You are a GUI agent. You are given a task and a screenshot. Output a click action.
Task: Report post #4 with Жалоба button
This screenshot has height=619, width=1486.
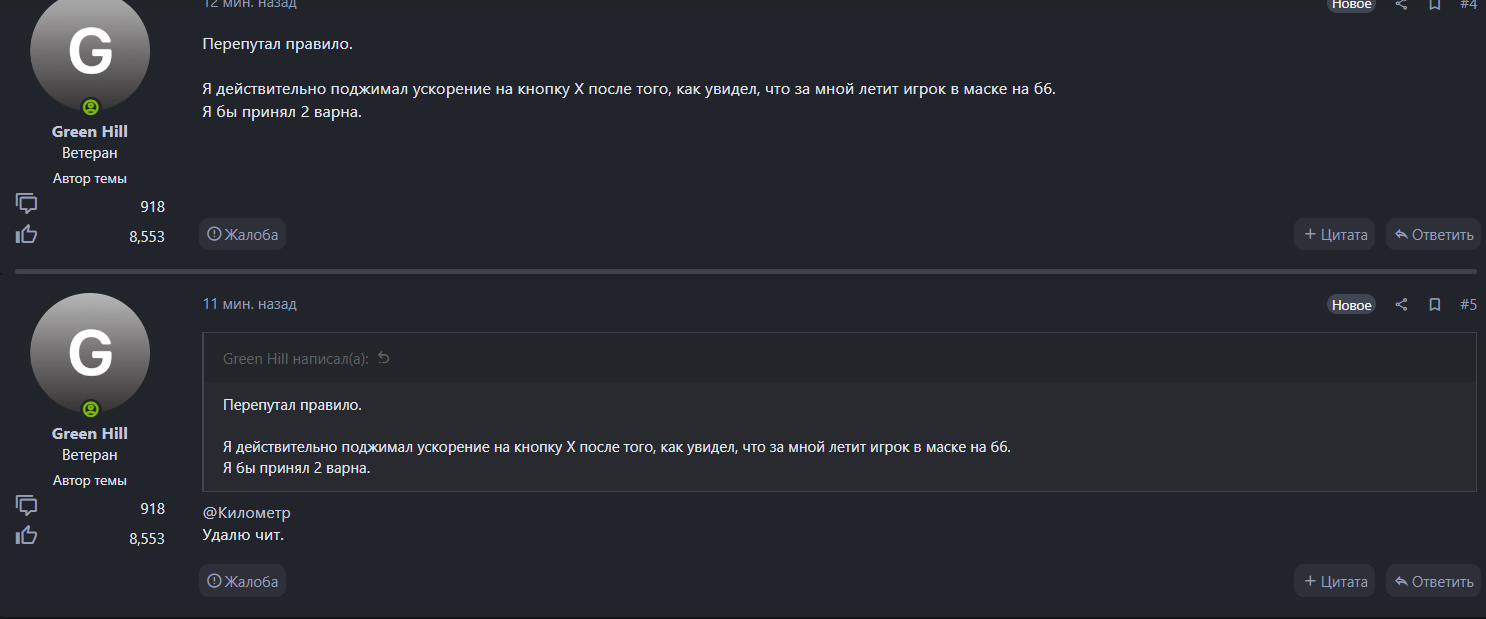242,235
